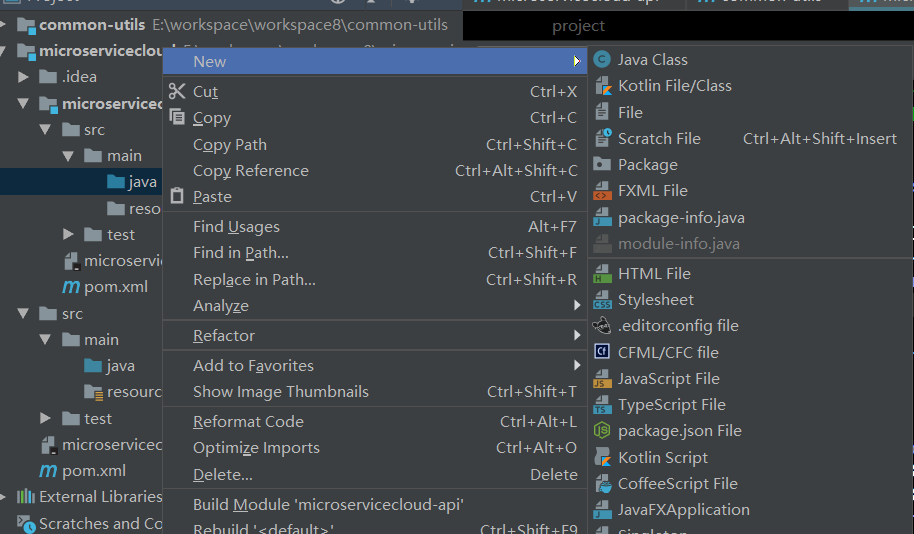Click the Package folder icon
This screenshot has height=534, width=914.
[x=602, y=164]
